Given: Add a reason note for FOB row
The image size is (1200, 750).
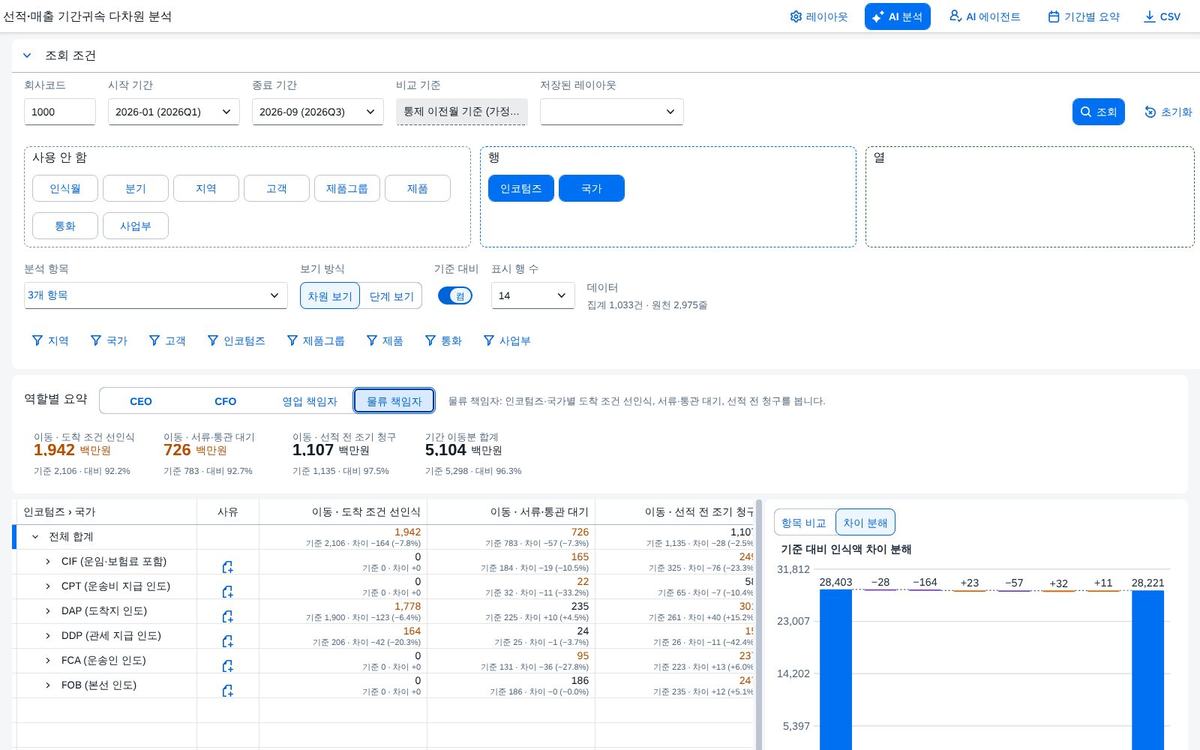Looking at the screenshot, I should [x=228, y=690].
